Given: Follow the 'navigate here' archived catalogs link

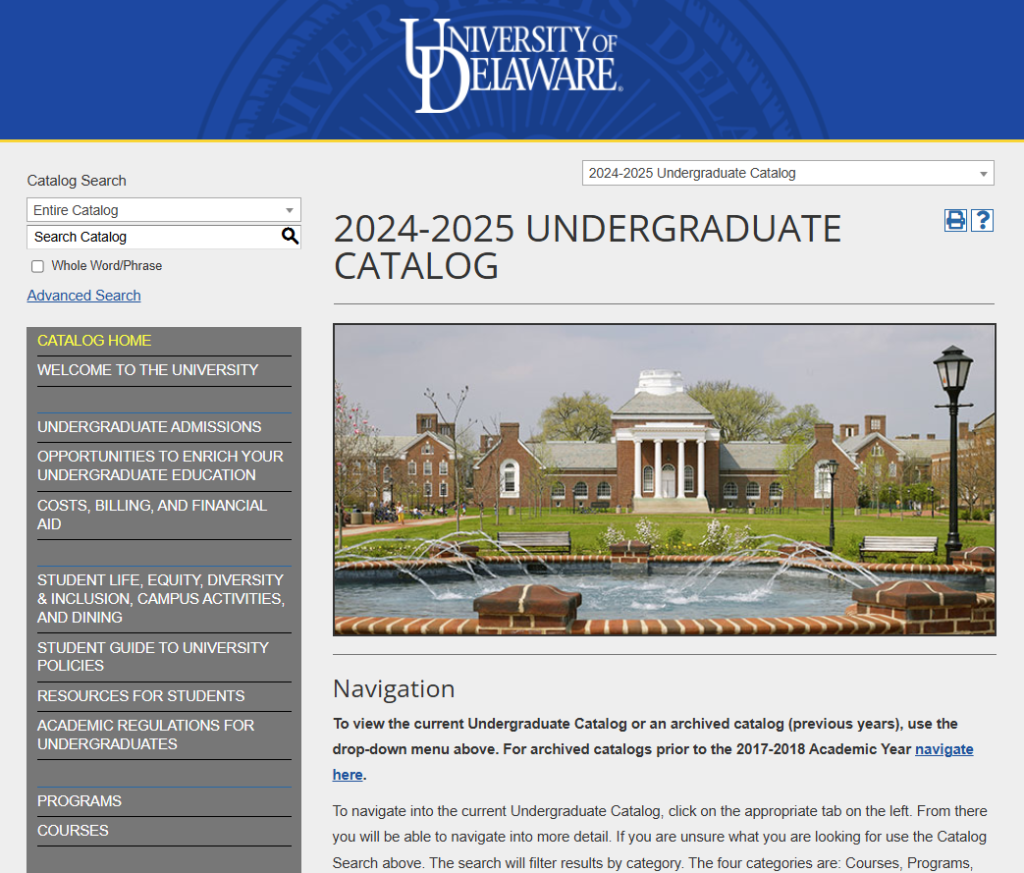Looking at the screenshot, I should [x=943, y=749].
